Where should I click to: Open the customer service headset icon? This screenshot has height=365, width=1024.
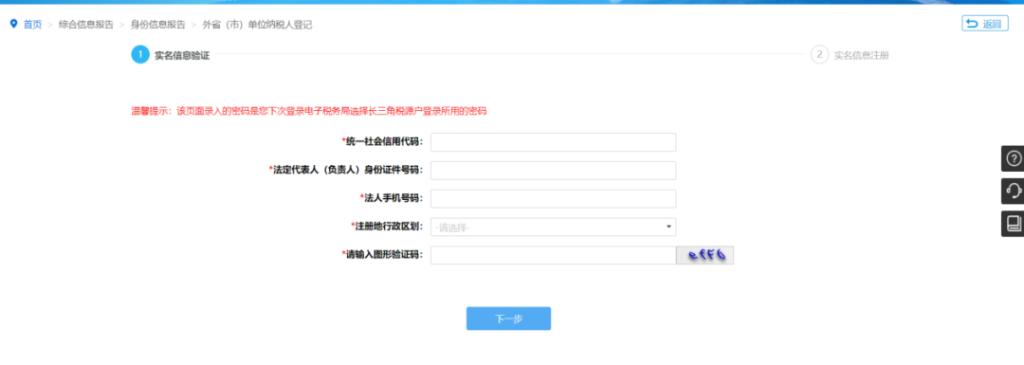pyautogui.click(x=1013, y=191)
